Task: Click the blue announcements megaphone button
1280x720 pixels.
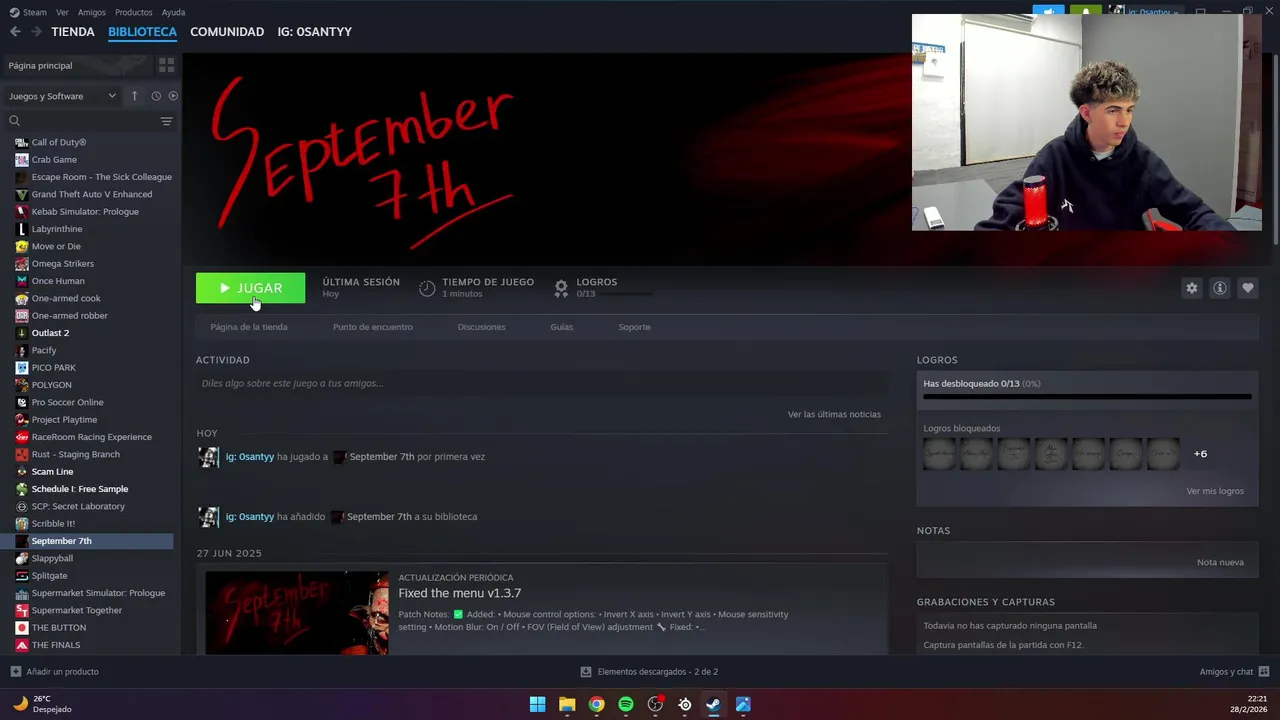Action: [1049, 12]
